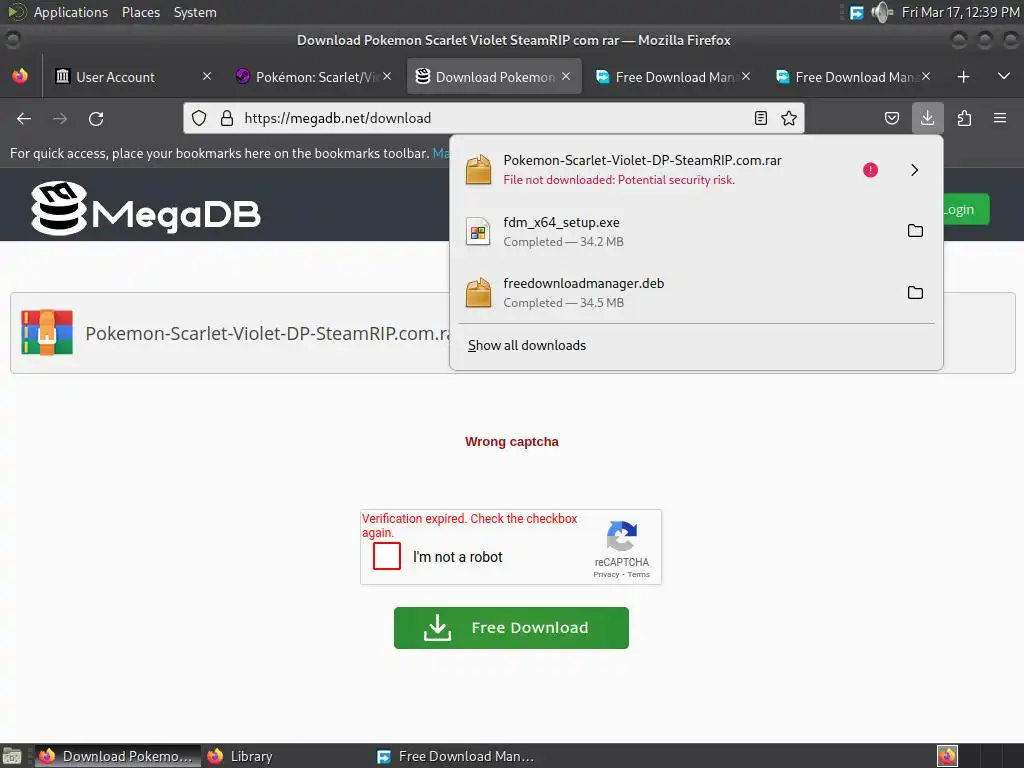Click the green Free Download button

(511, 628)
